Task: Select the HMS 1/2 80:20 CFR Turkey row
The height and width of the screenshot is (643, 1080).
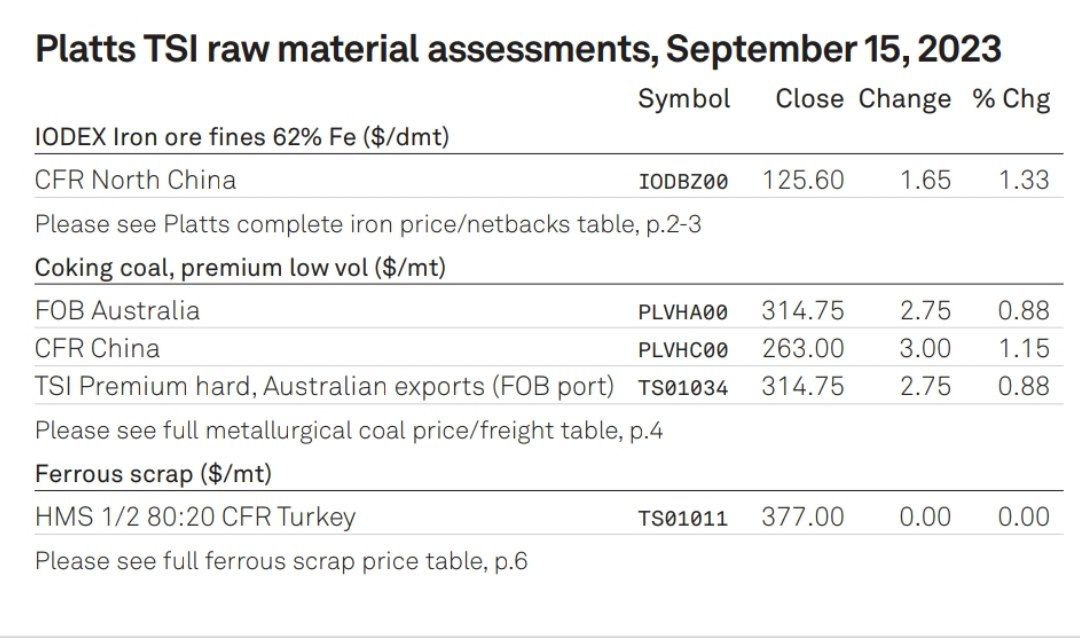Action: click(x=548, y=517)
